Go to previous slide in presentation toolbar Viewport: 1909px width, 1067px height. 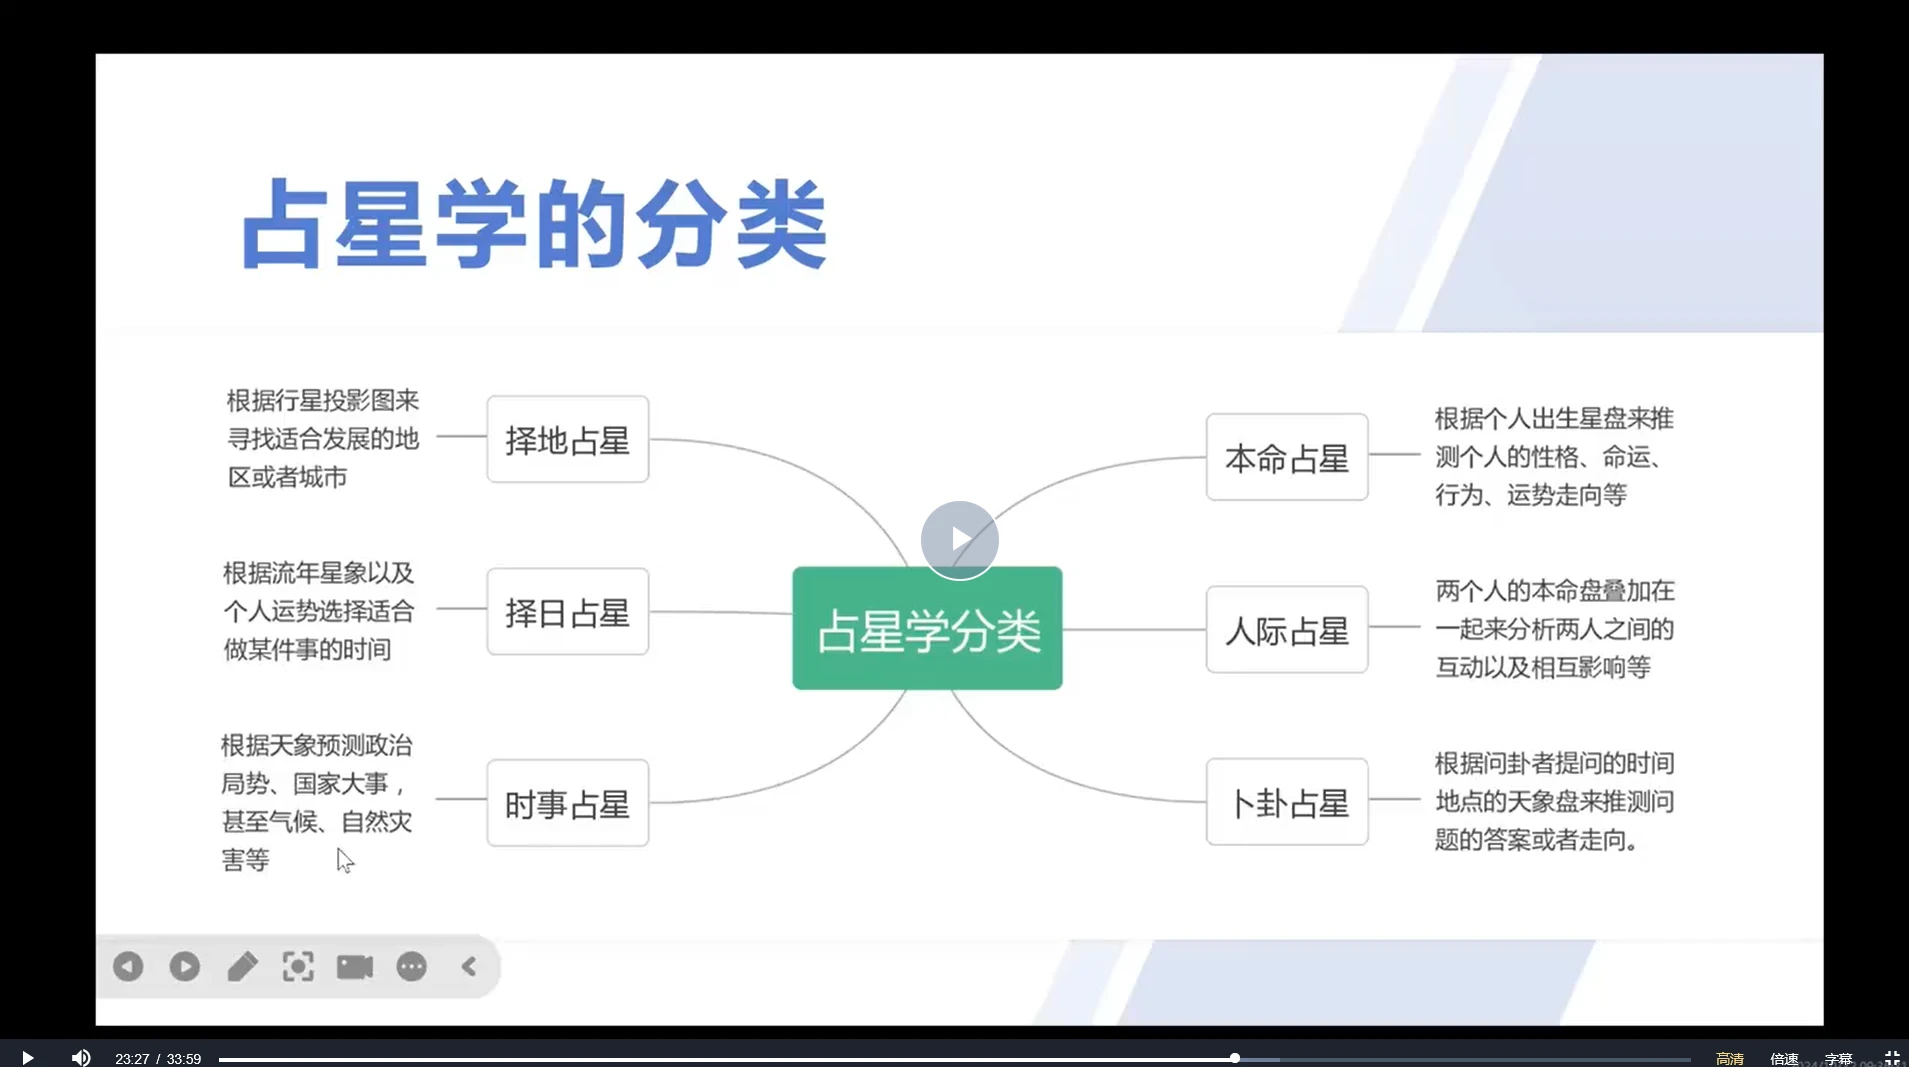tap(128, 966)
